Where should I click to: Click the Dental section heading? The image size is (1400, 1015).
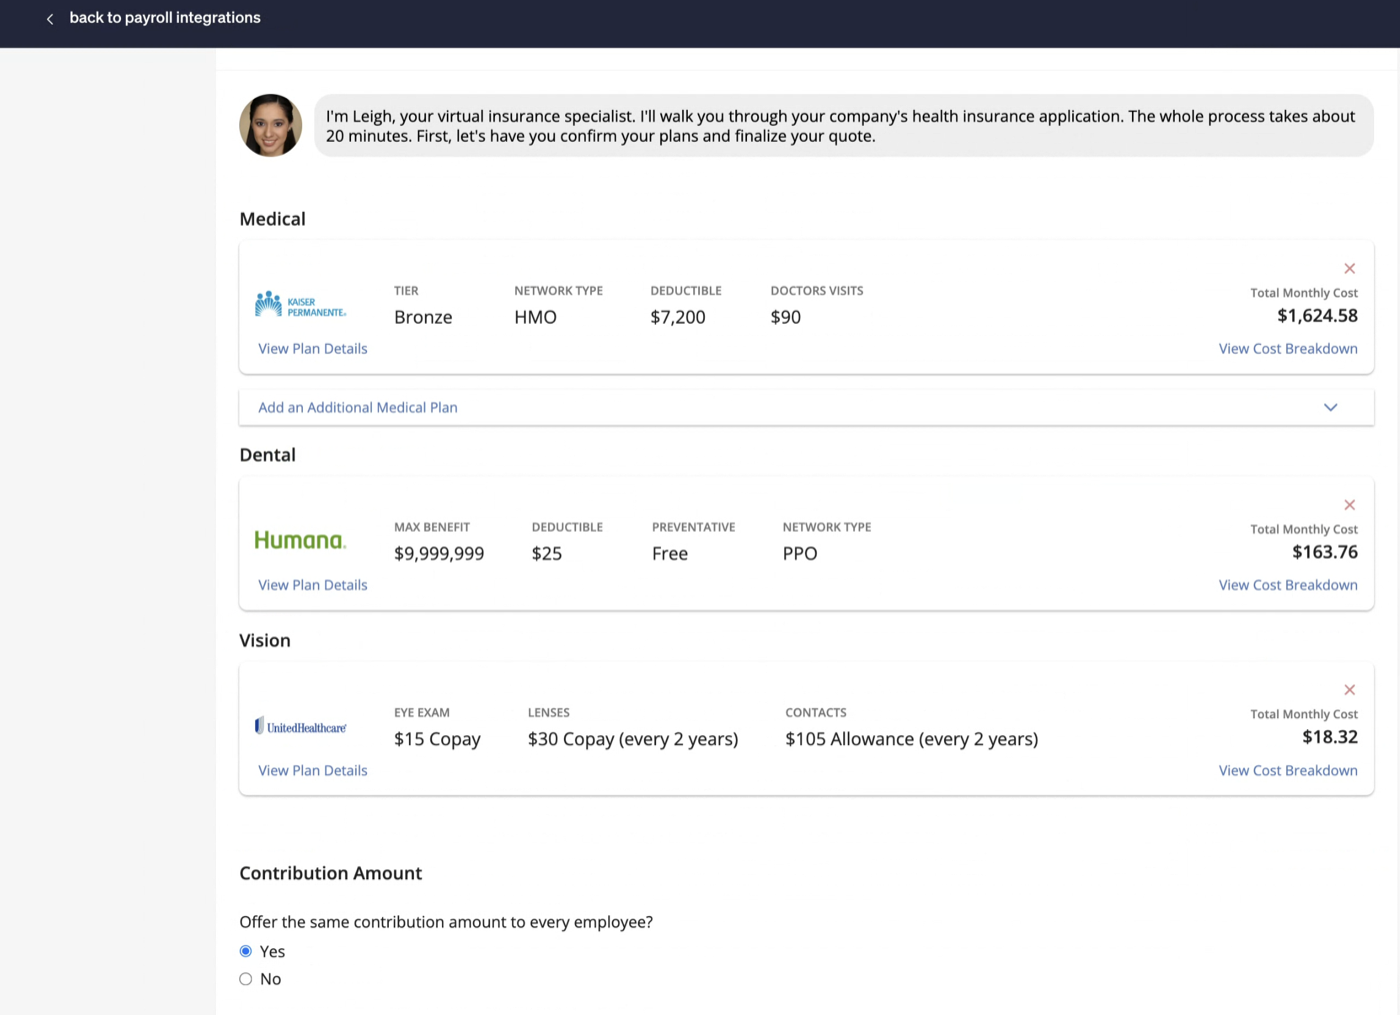tap(267, 455)
